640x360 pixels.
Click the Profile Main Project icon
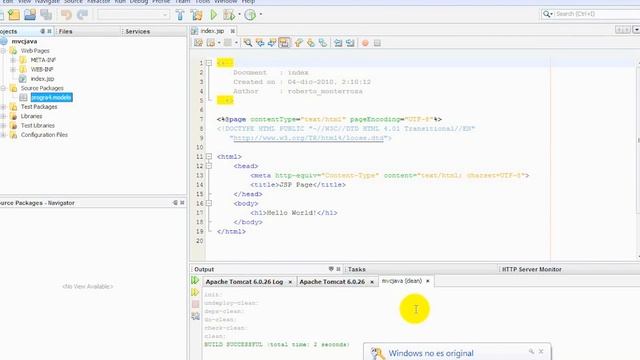[250, 15]
